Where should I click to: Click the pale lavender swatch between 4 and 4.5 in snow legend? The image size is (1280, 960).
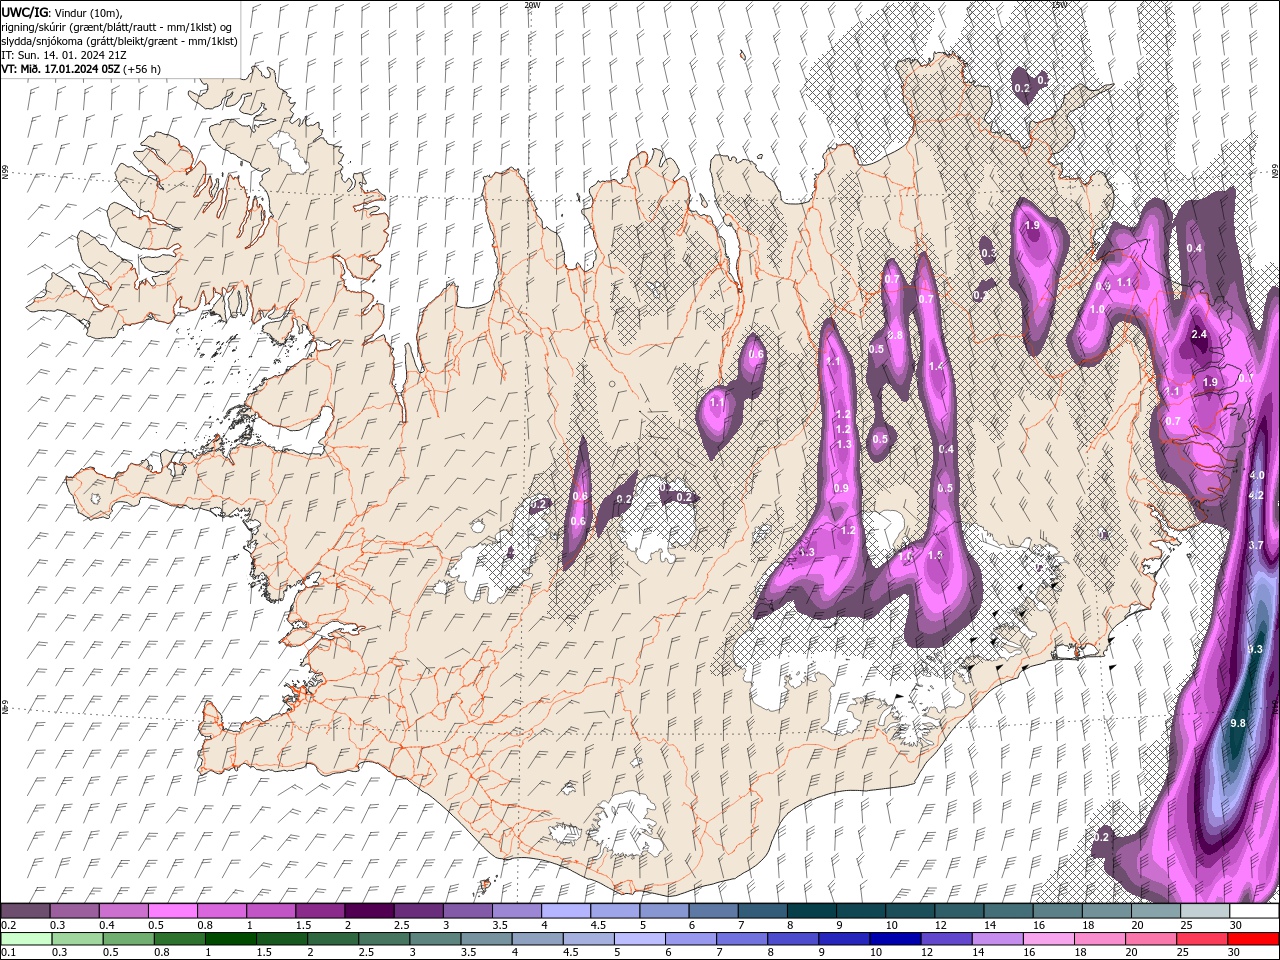(566, 911)
